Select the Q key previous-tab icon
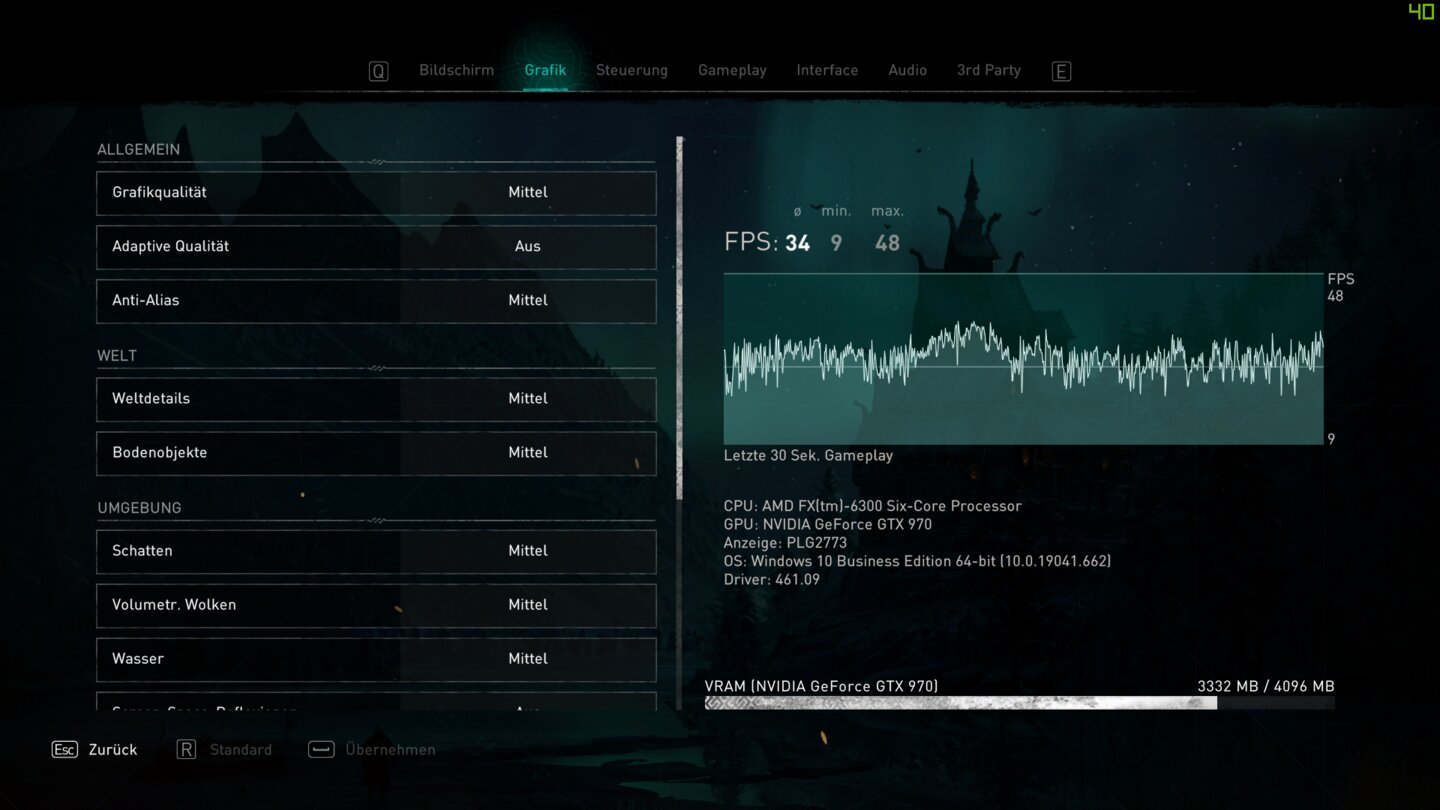Image resolution: width=1440 pixels, height=810 pixels. [378, 71]
